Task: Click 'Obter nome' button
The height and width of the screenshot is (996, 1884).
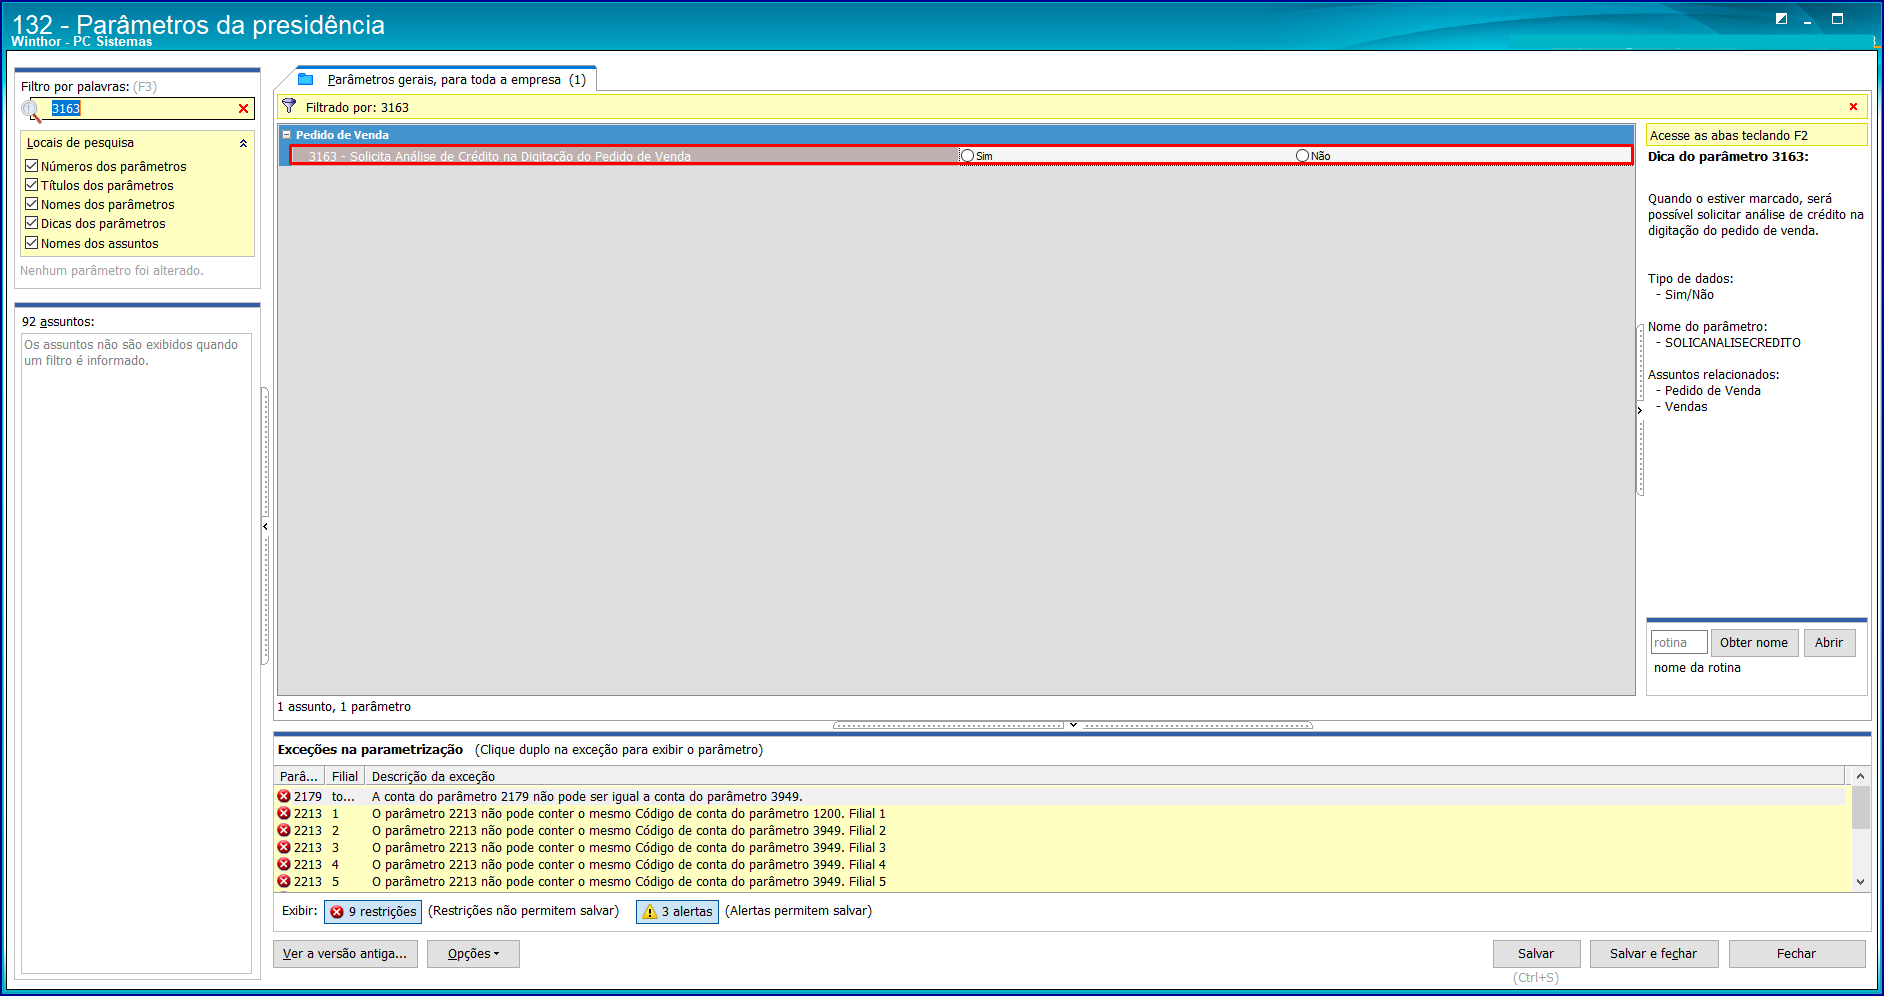Action: pyautogui.click(x=1754, y=643)
